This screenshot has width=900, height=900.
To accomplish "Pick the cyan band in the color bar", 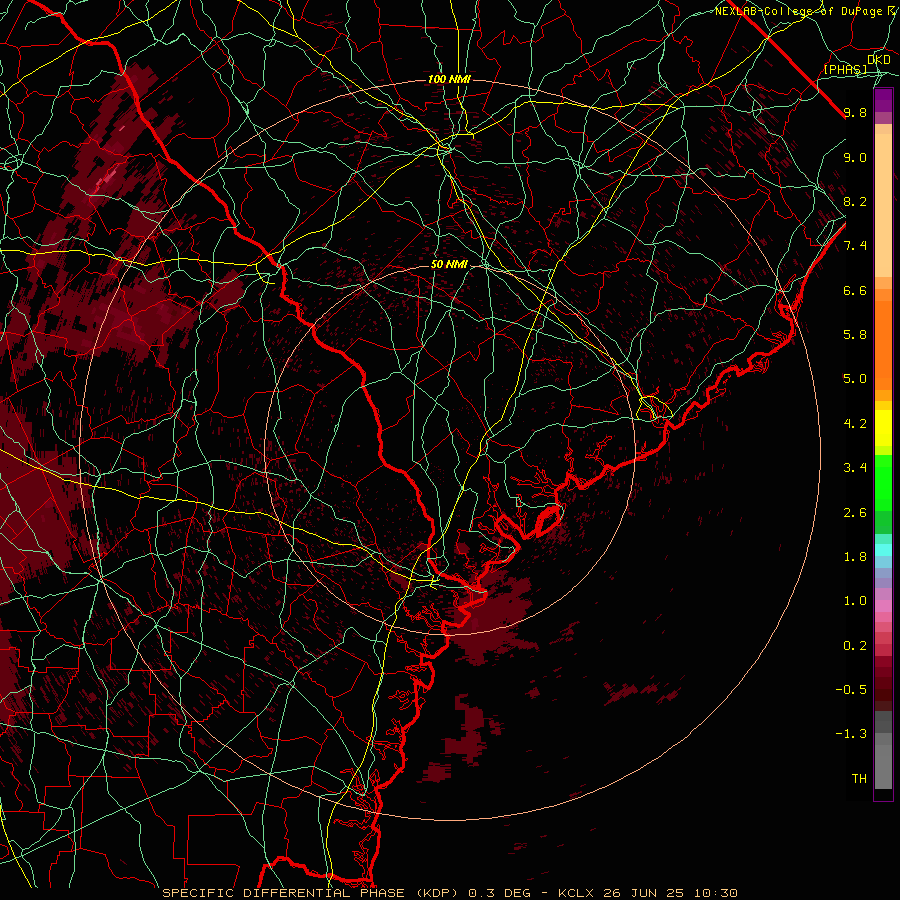I will [x=883, y=550].
